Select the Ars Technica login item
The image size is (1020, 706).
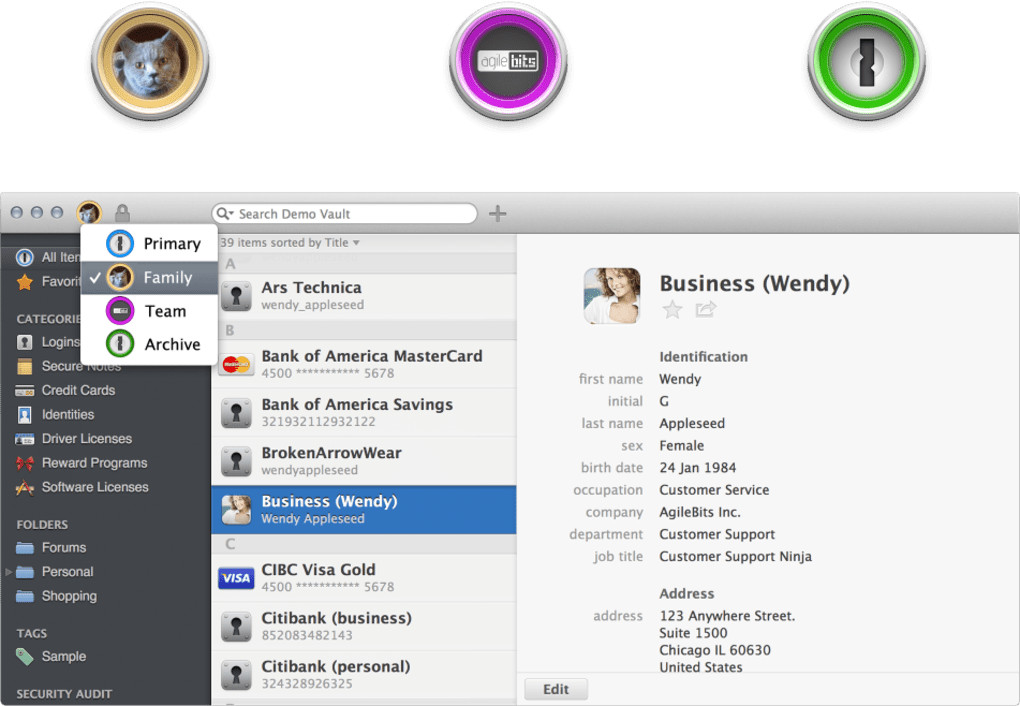coord(364,296)
